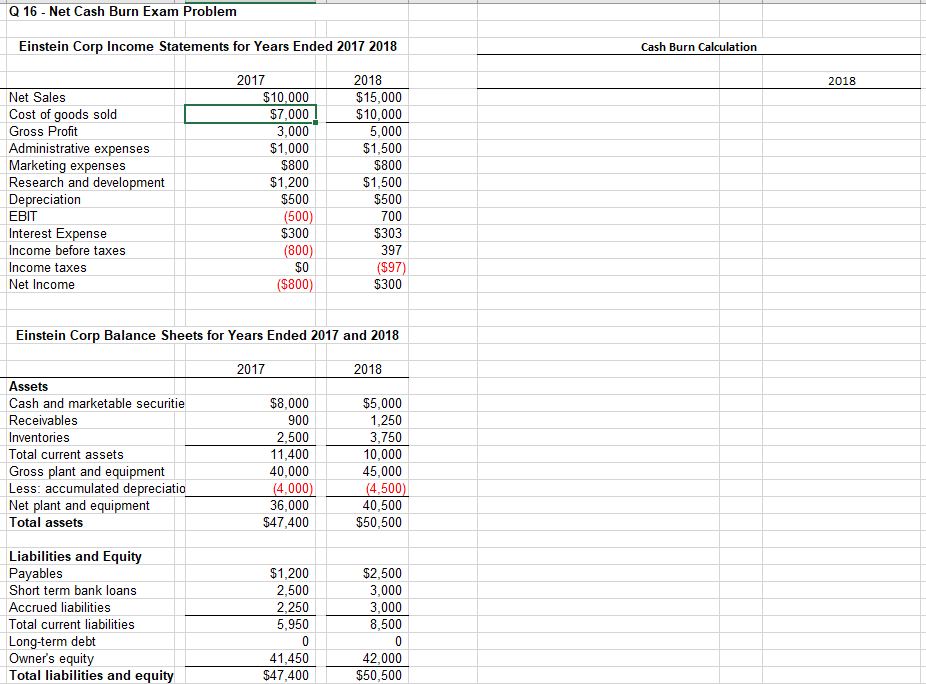Select Gross Profit 2017 value 3,000
The image size is (926, 684).
click(293, 132)
